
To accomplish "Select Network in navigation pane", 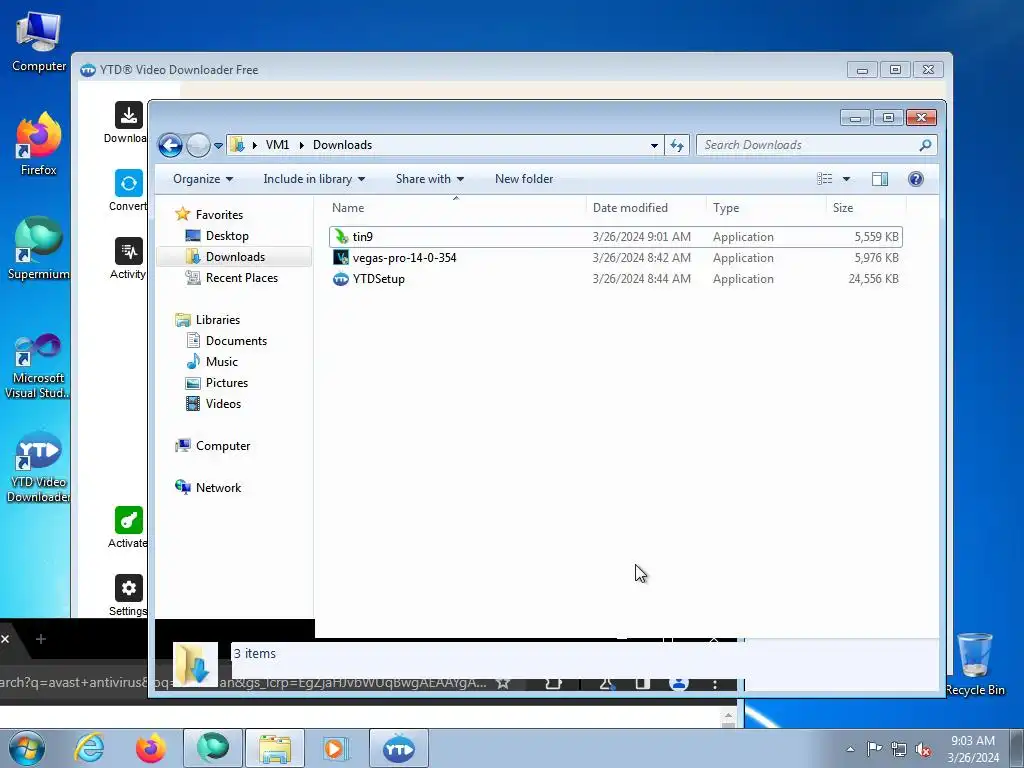I will coord(218,488).
